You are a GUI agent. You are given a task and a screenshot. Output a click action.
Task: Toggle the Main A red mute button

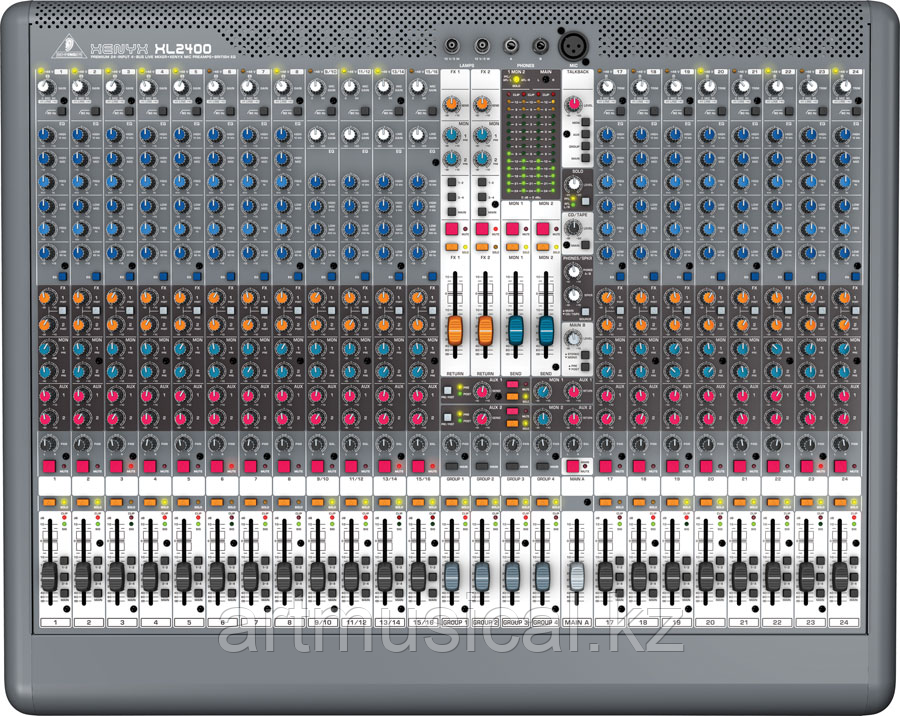(576, 466)
